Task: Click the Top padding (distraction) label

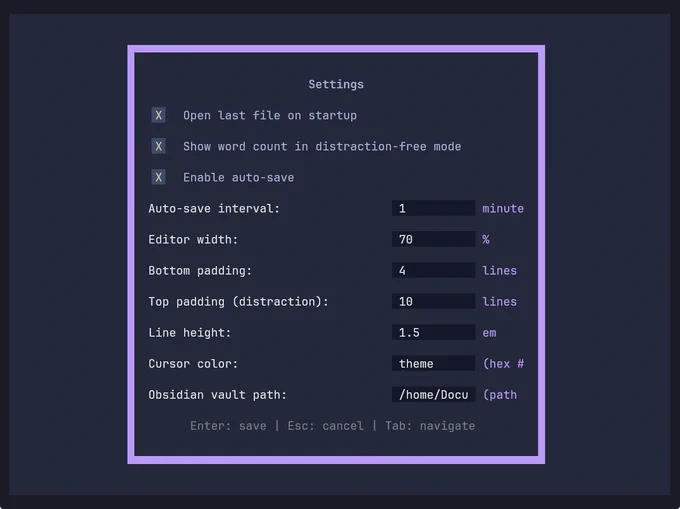Action: tap(239, 302)
